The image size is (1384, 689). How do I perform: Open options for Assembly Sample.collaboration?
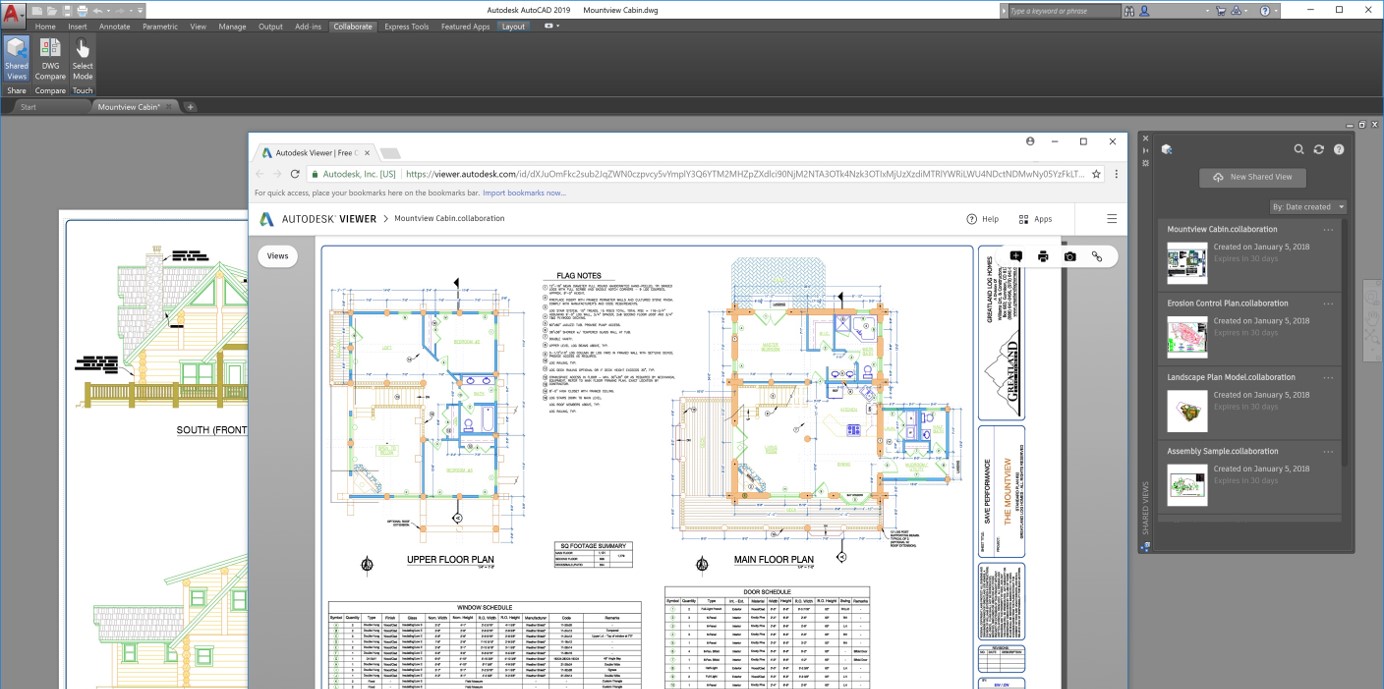pos(1328,451)
